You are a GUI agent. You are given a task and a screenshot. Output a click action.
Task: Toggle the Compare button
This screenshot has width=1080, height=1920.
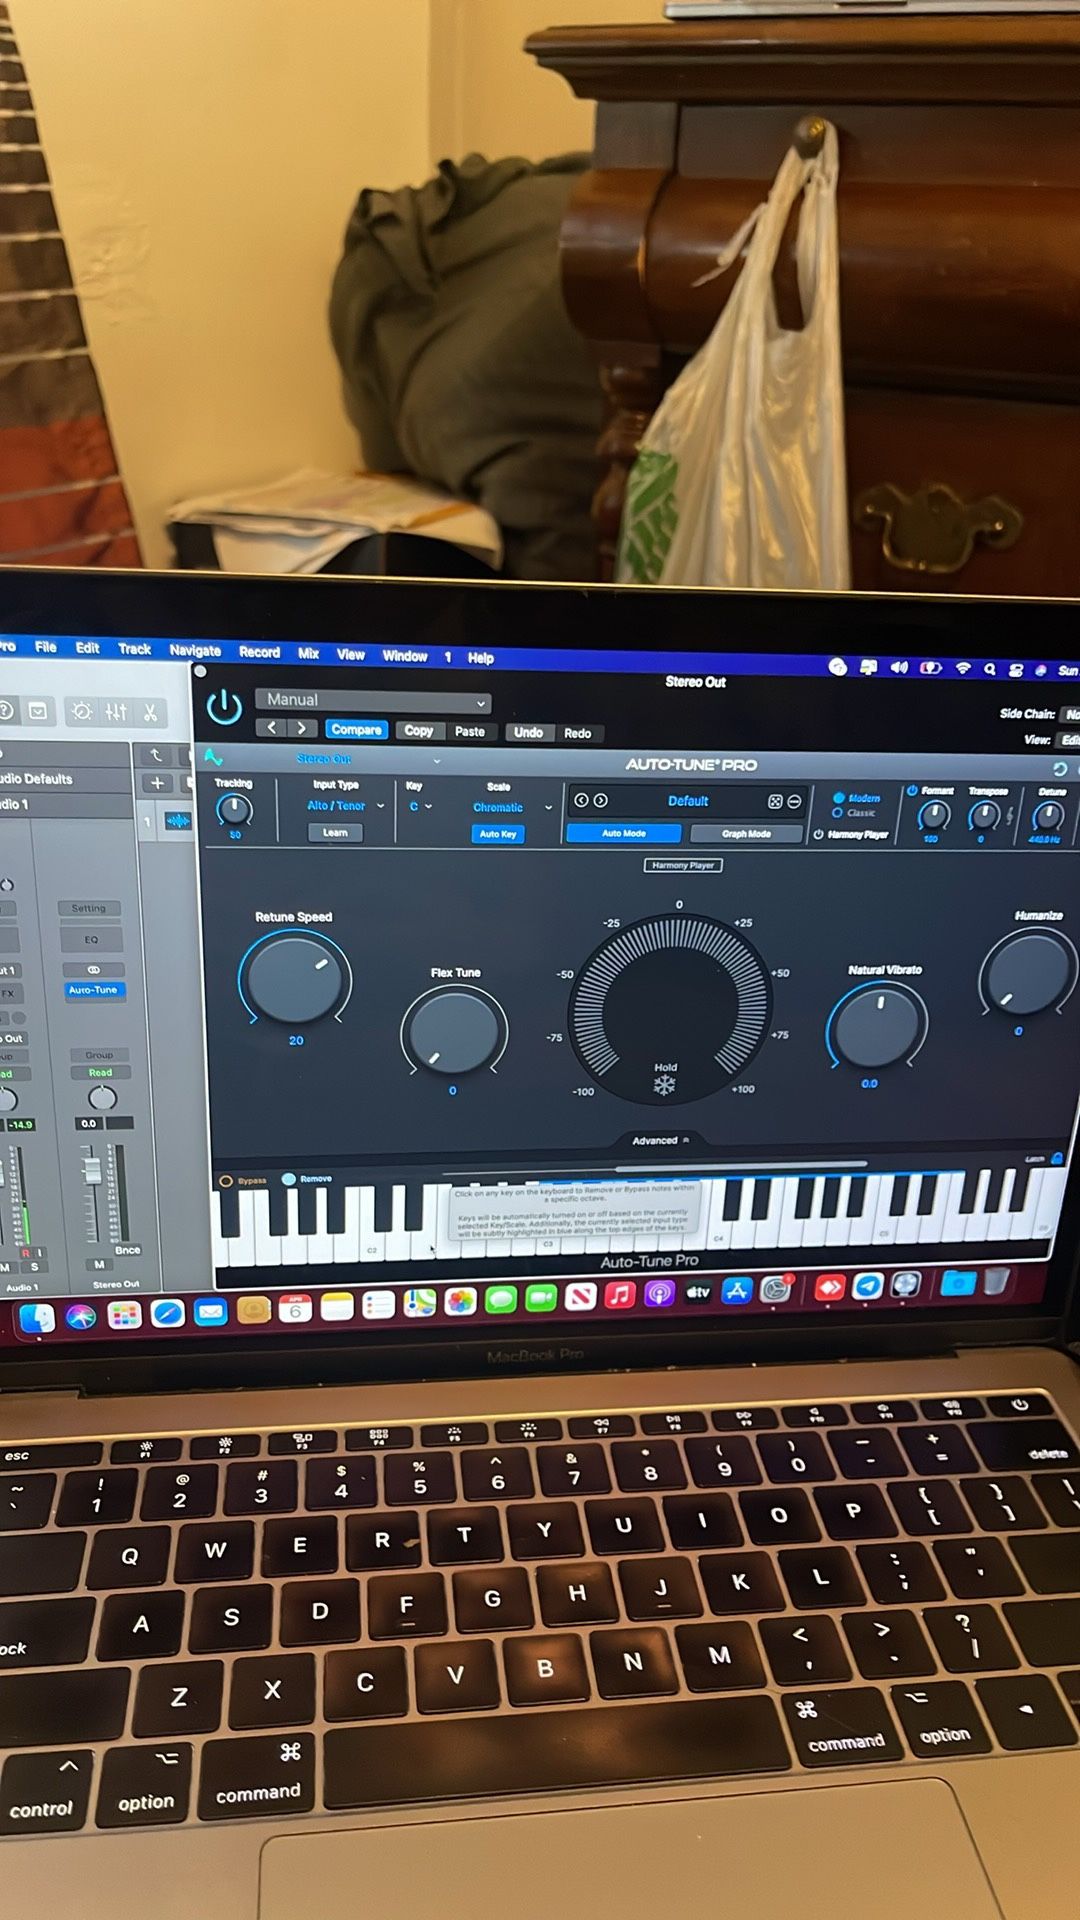(x=356, y=730)
